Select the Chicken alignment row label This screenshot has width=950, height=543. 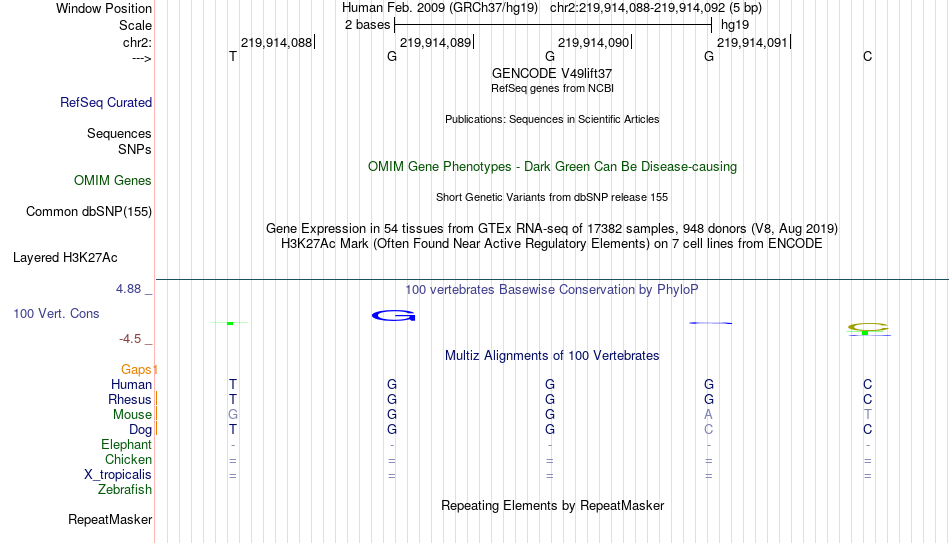click(x=128, y=460)
